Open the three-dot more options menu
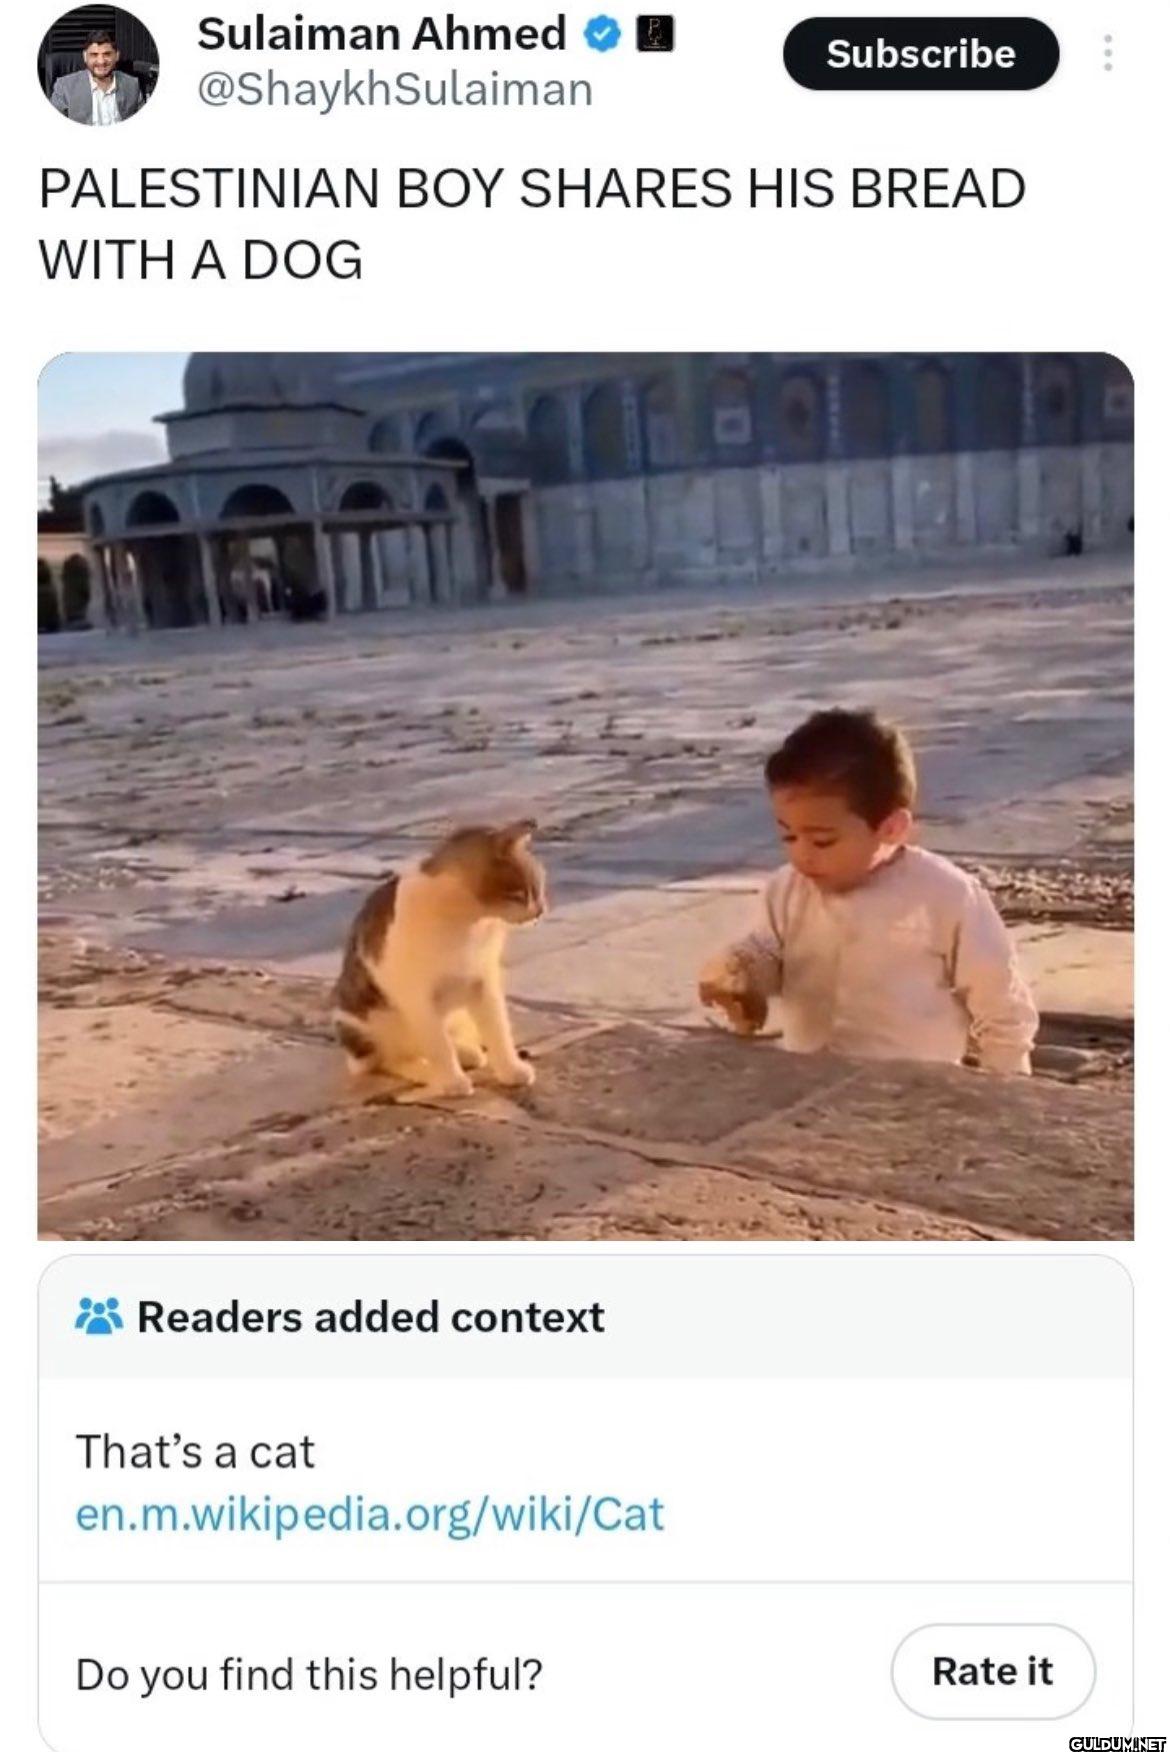The width and height of the screenshot is (1170, 1752). coord(1107,53)
